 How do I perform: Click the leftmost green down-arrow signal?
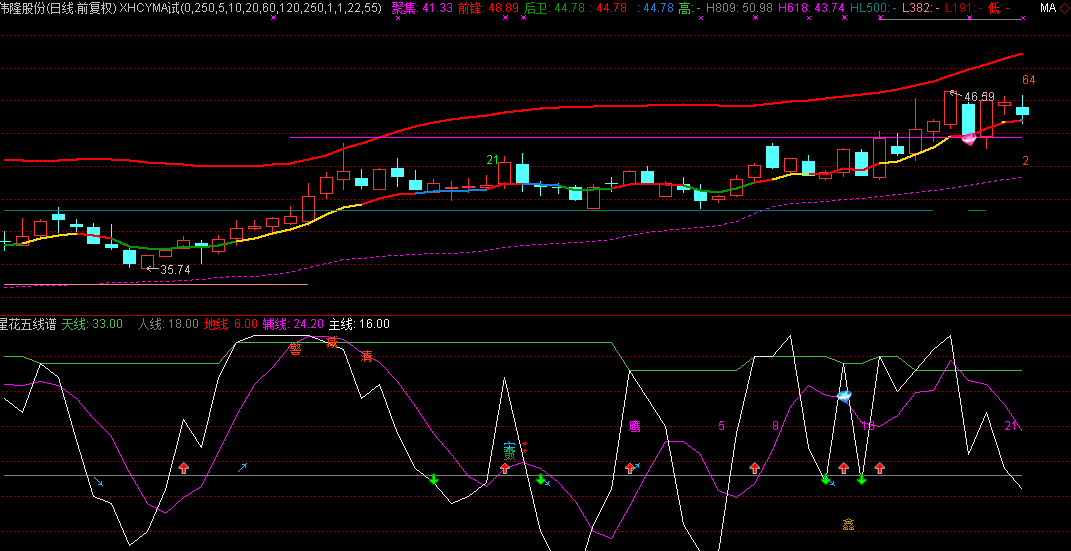point(434,480)
